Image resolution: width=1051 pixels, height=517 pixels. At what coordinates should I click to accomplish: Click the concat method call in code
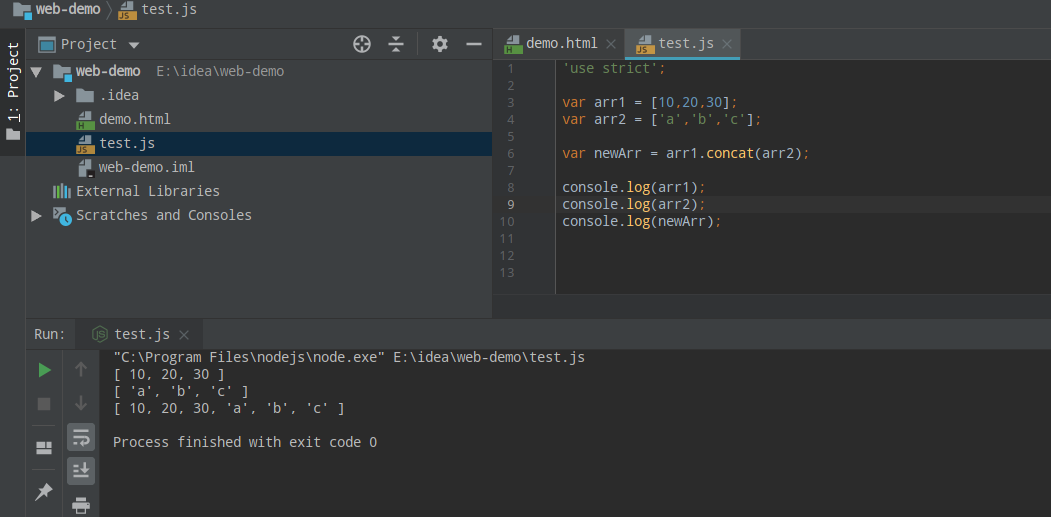(729, 154)
